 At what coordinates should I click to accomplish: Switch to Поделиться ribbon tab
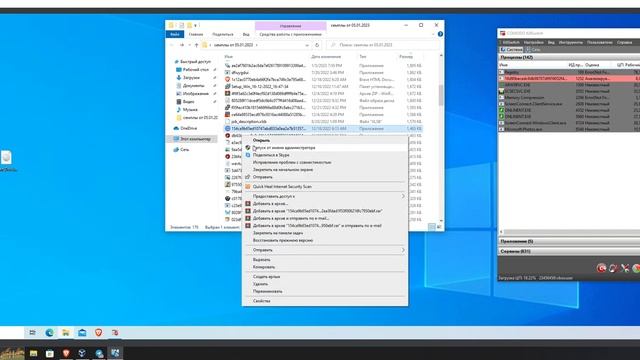click(x=223, y=34)
